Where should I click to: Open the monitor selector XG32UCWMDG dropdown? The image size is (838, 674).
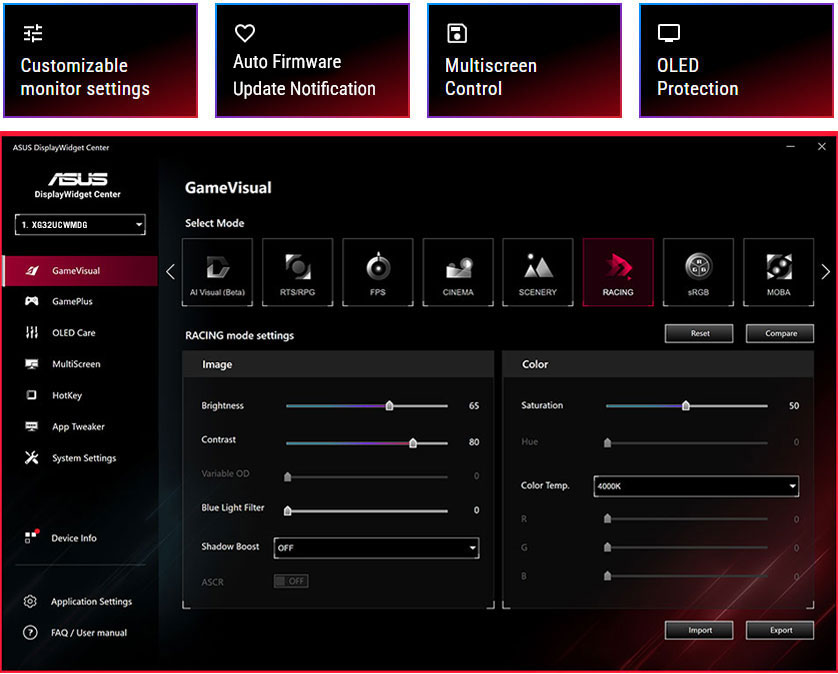(x=80, y=225)
